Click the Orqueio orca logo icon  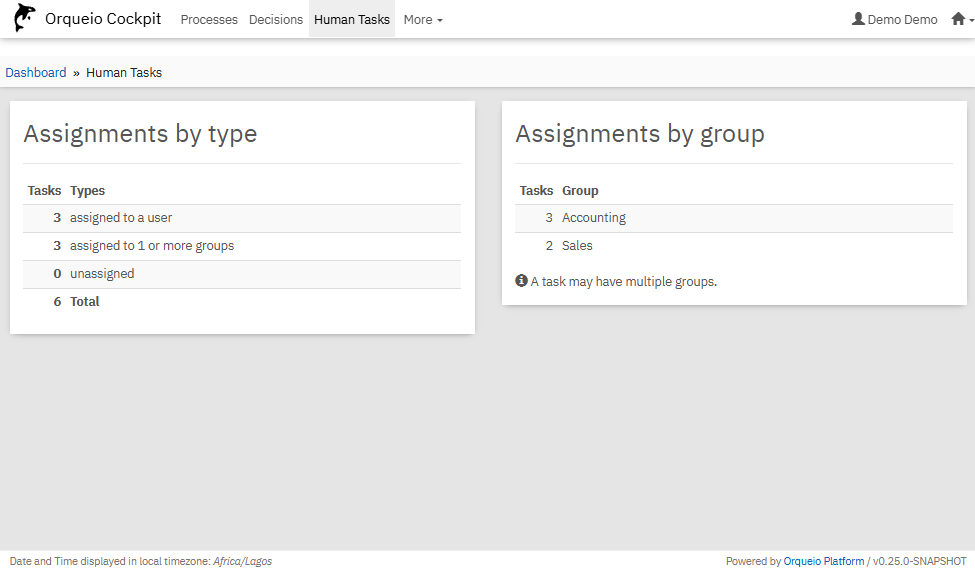click(x=25, y=19)
